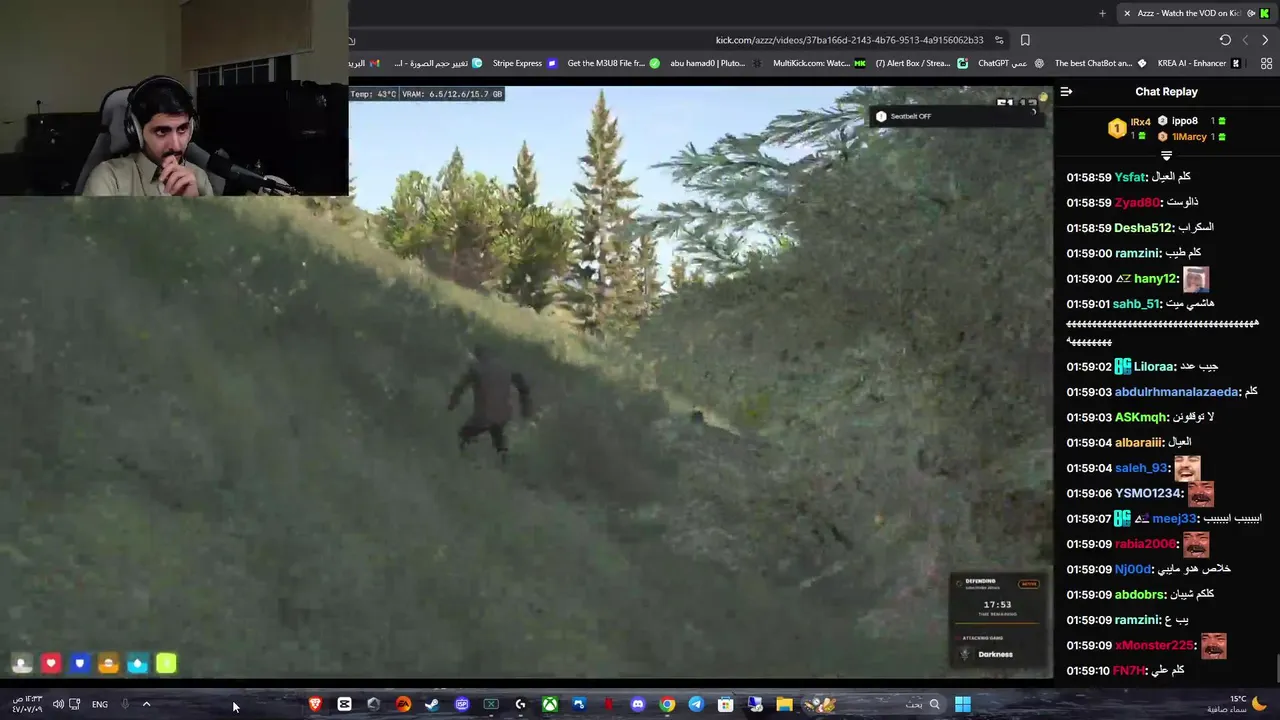Open Discord from the taskbar
Screen dimensions: 1280x720
638,704
